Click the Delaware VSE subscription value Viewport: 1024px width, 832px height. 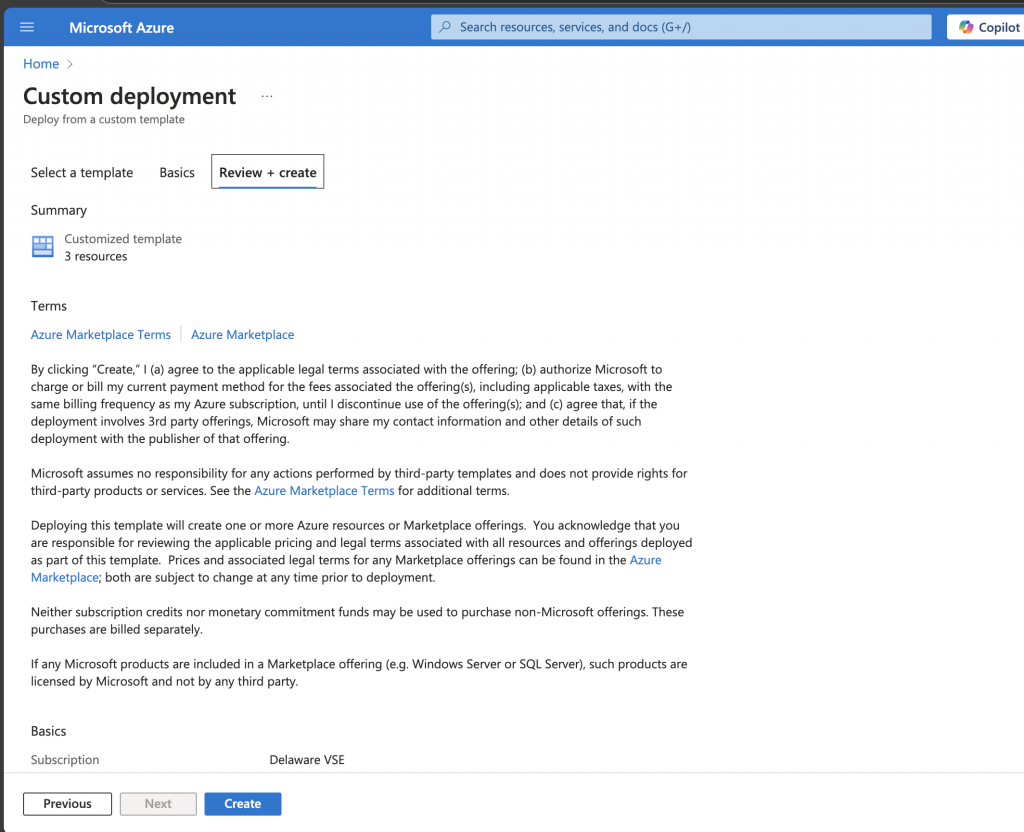(x=307, y=760)
